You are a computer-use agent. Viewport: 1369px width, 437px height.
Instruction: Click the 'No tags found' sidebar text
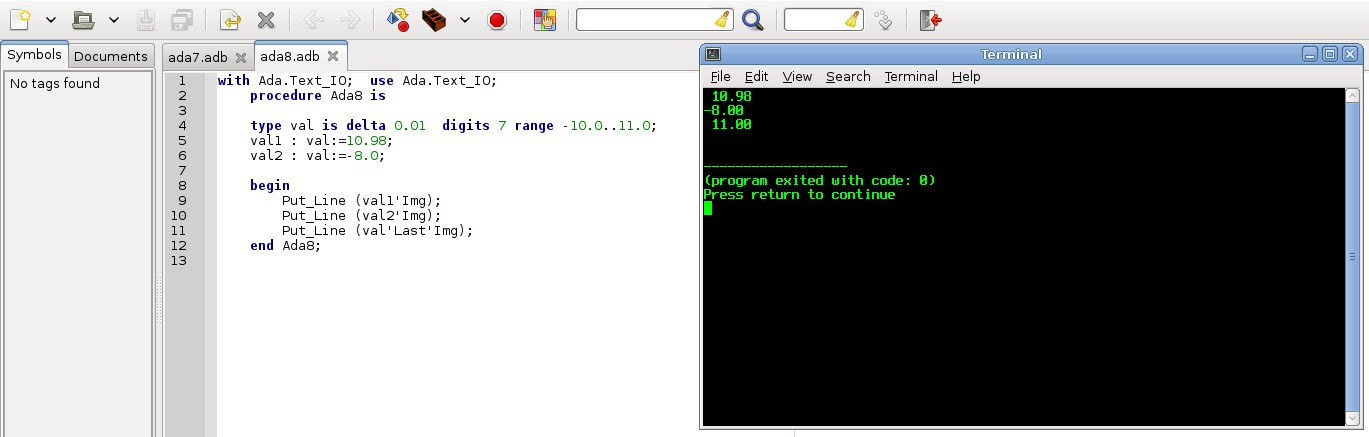[55, 84]
